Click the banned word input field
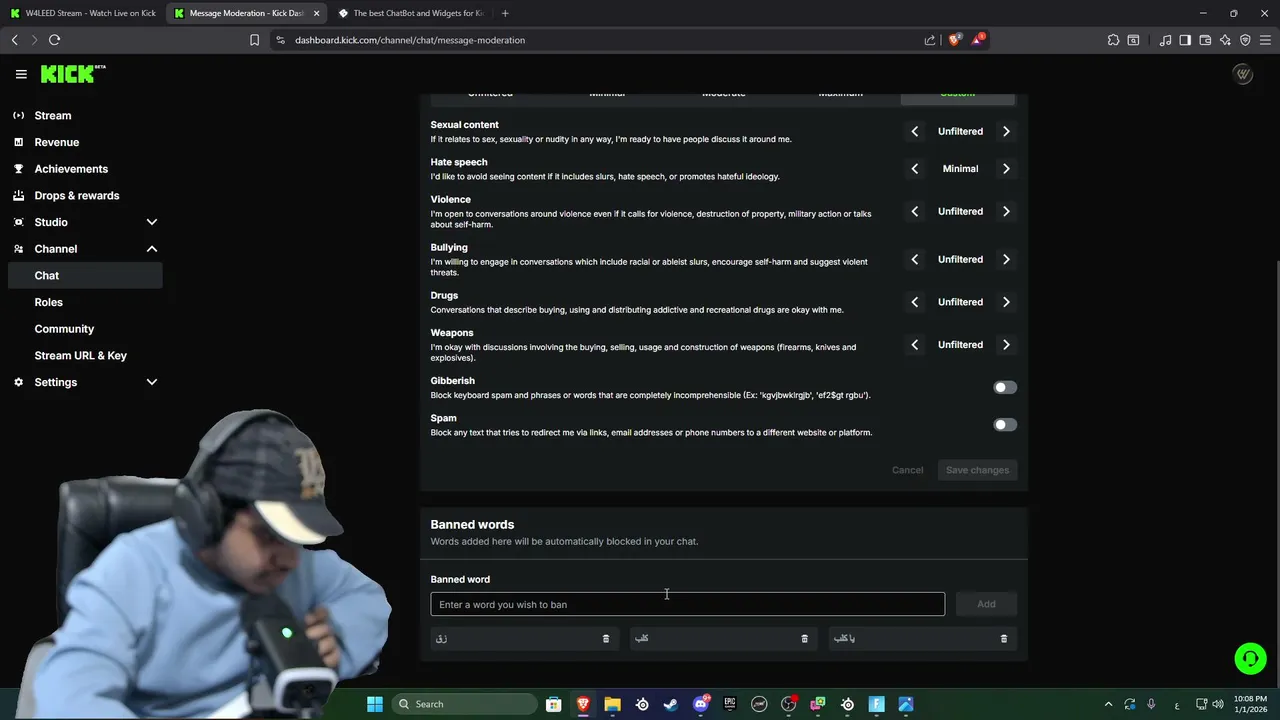 click(x=687, y=604)
